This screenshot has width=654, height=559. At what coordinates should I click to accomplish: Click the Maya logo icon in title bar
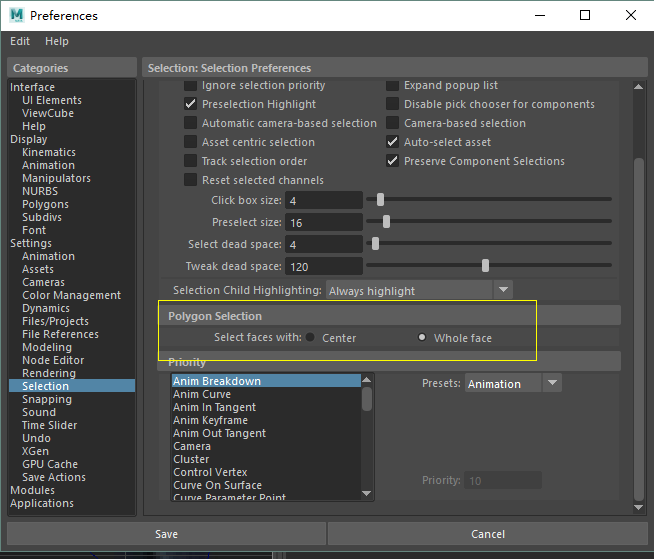point(17,15)
